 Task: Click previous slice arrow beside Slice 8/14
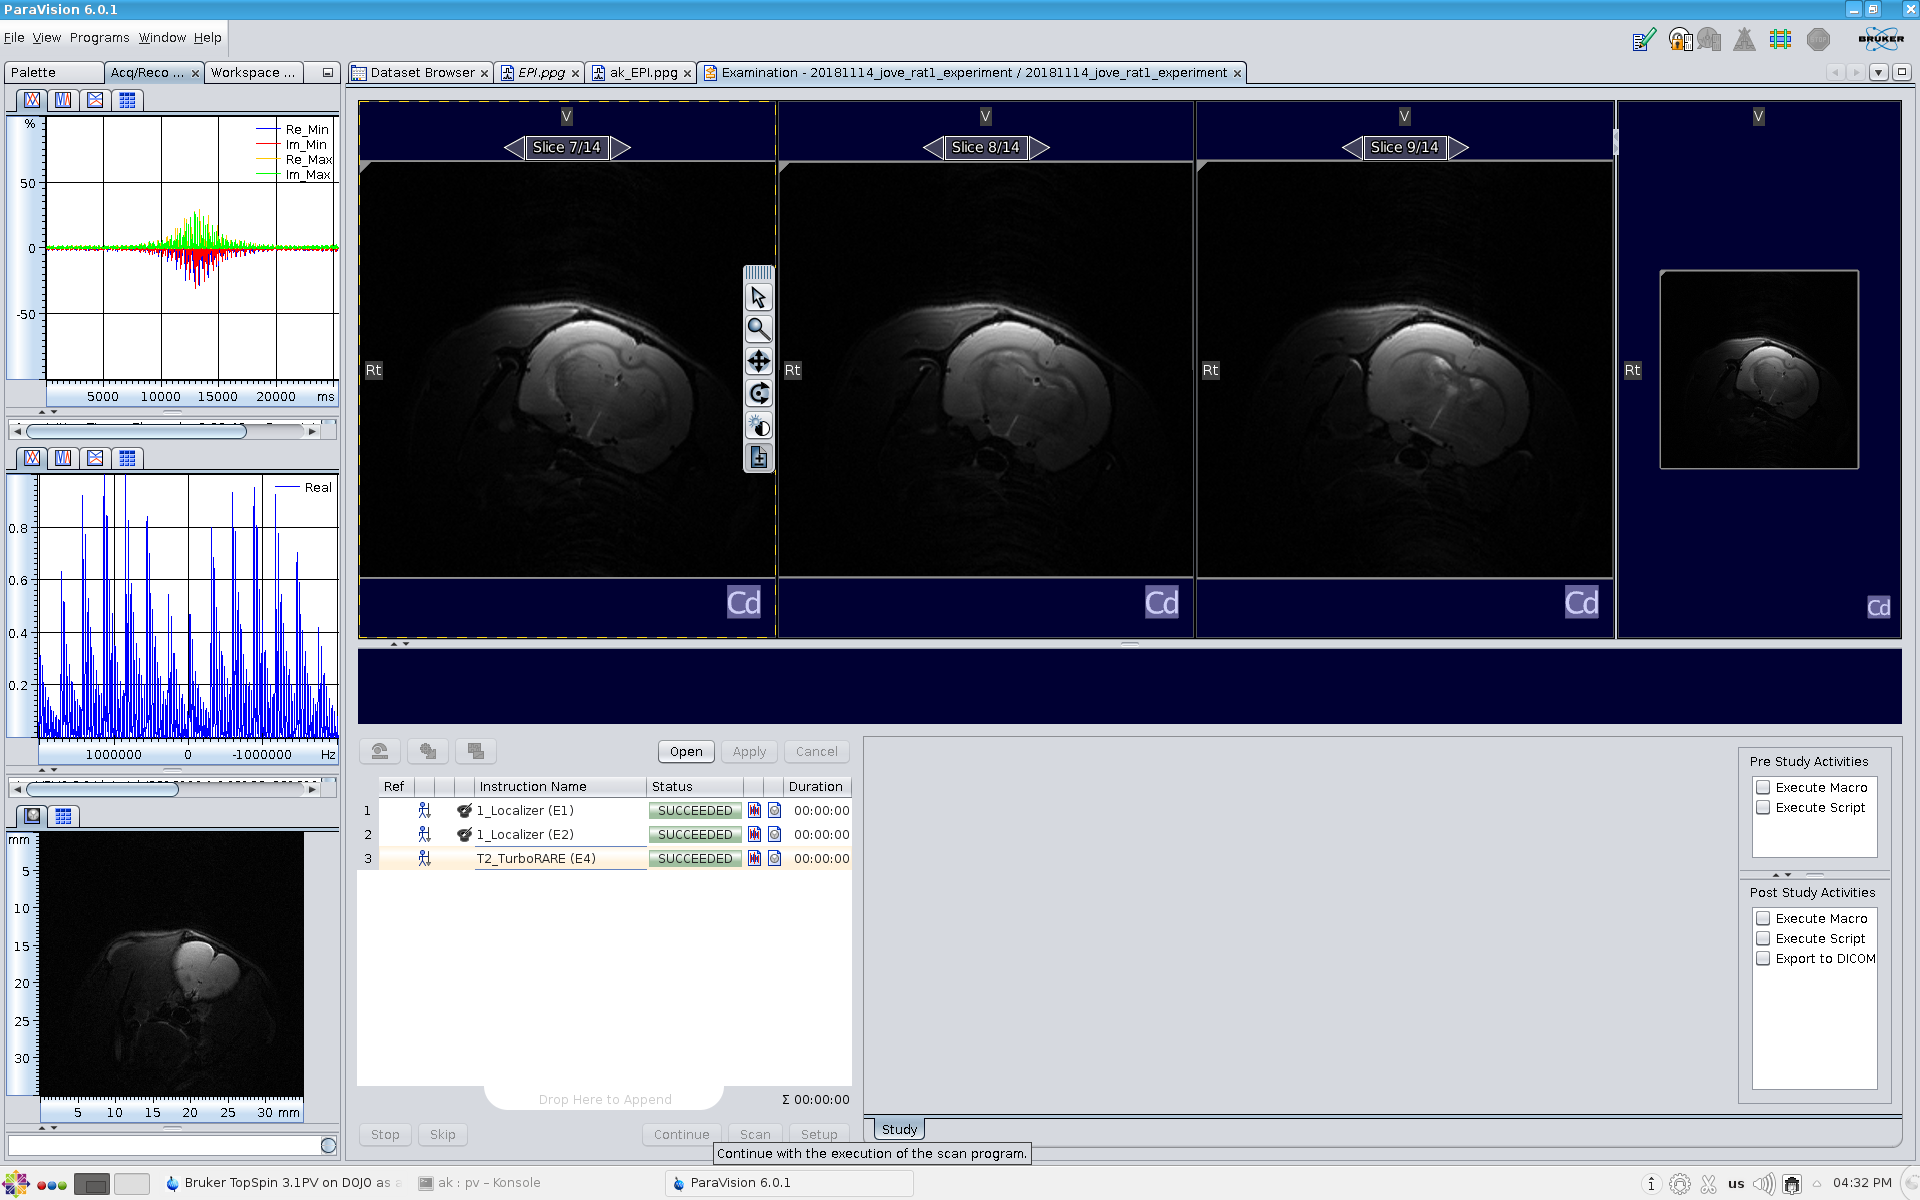pyautogui.click(x=932, y=148)
